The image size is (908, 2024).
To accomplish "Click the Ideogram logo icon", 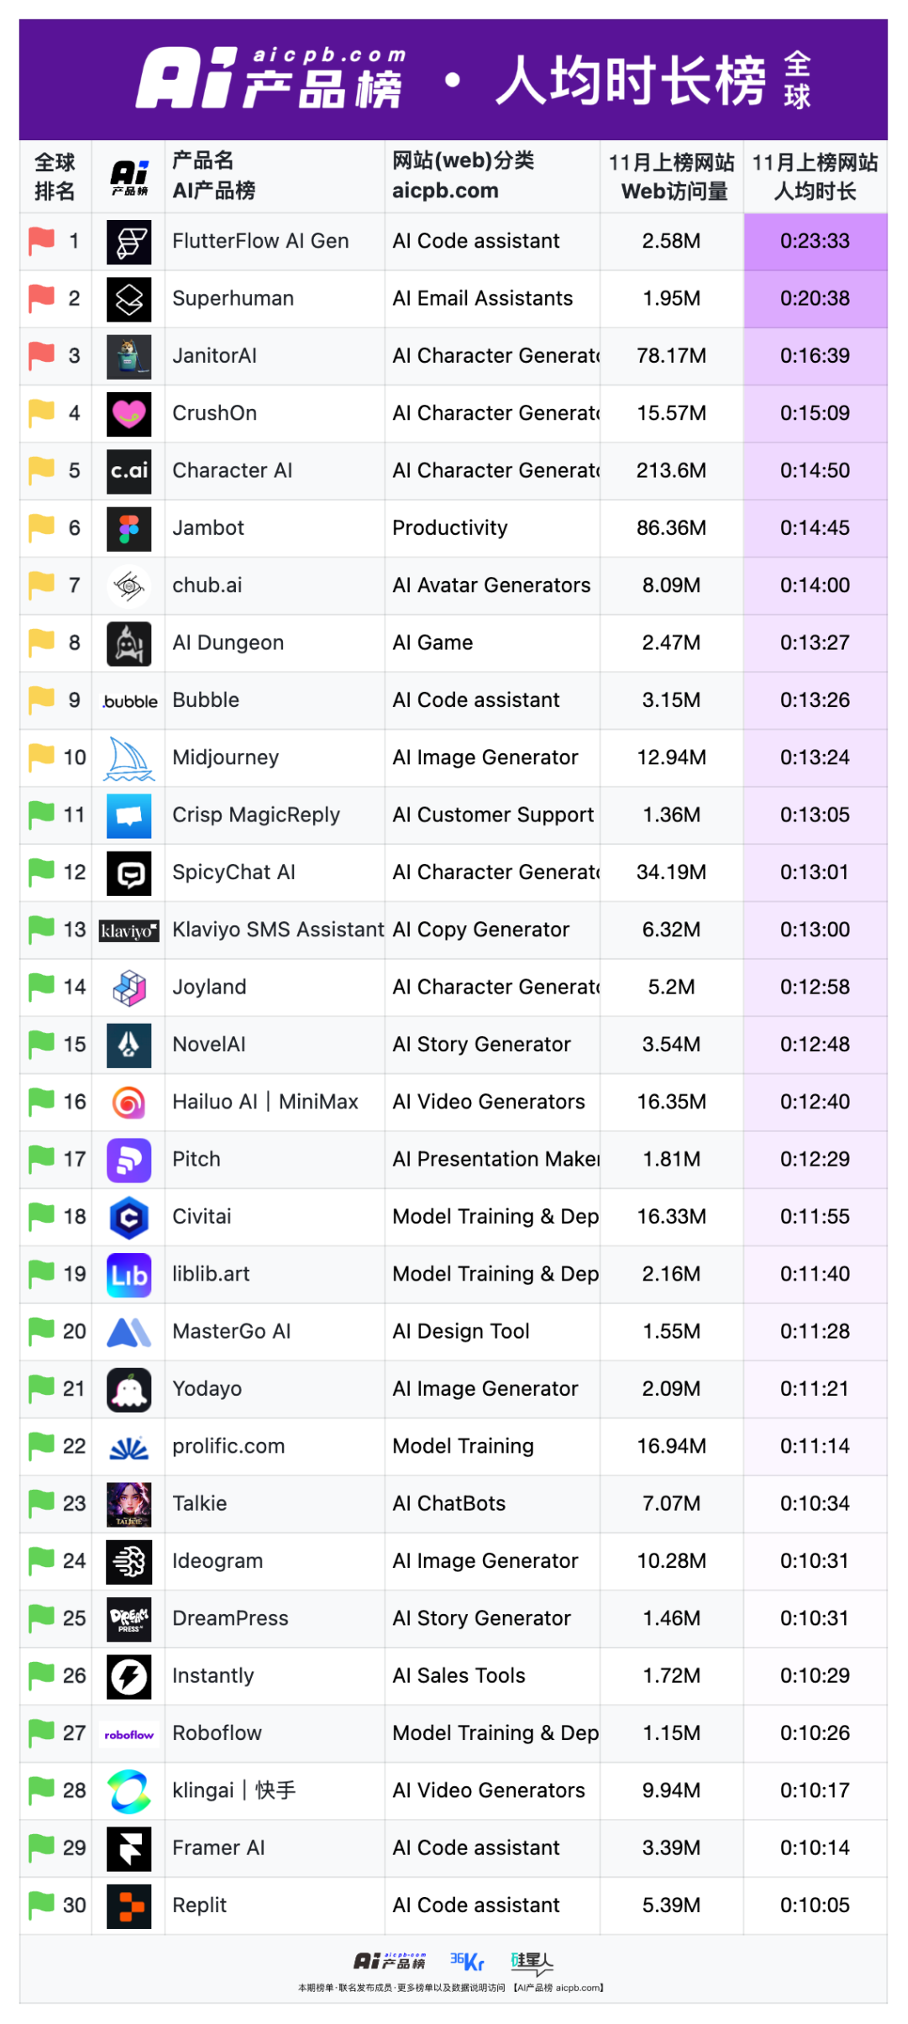I will click(x=129, y=1562).
